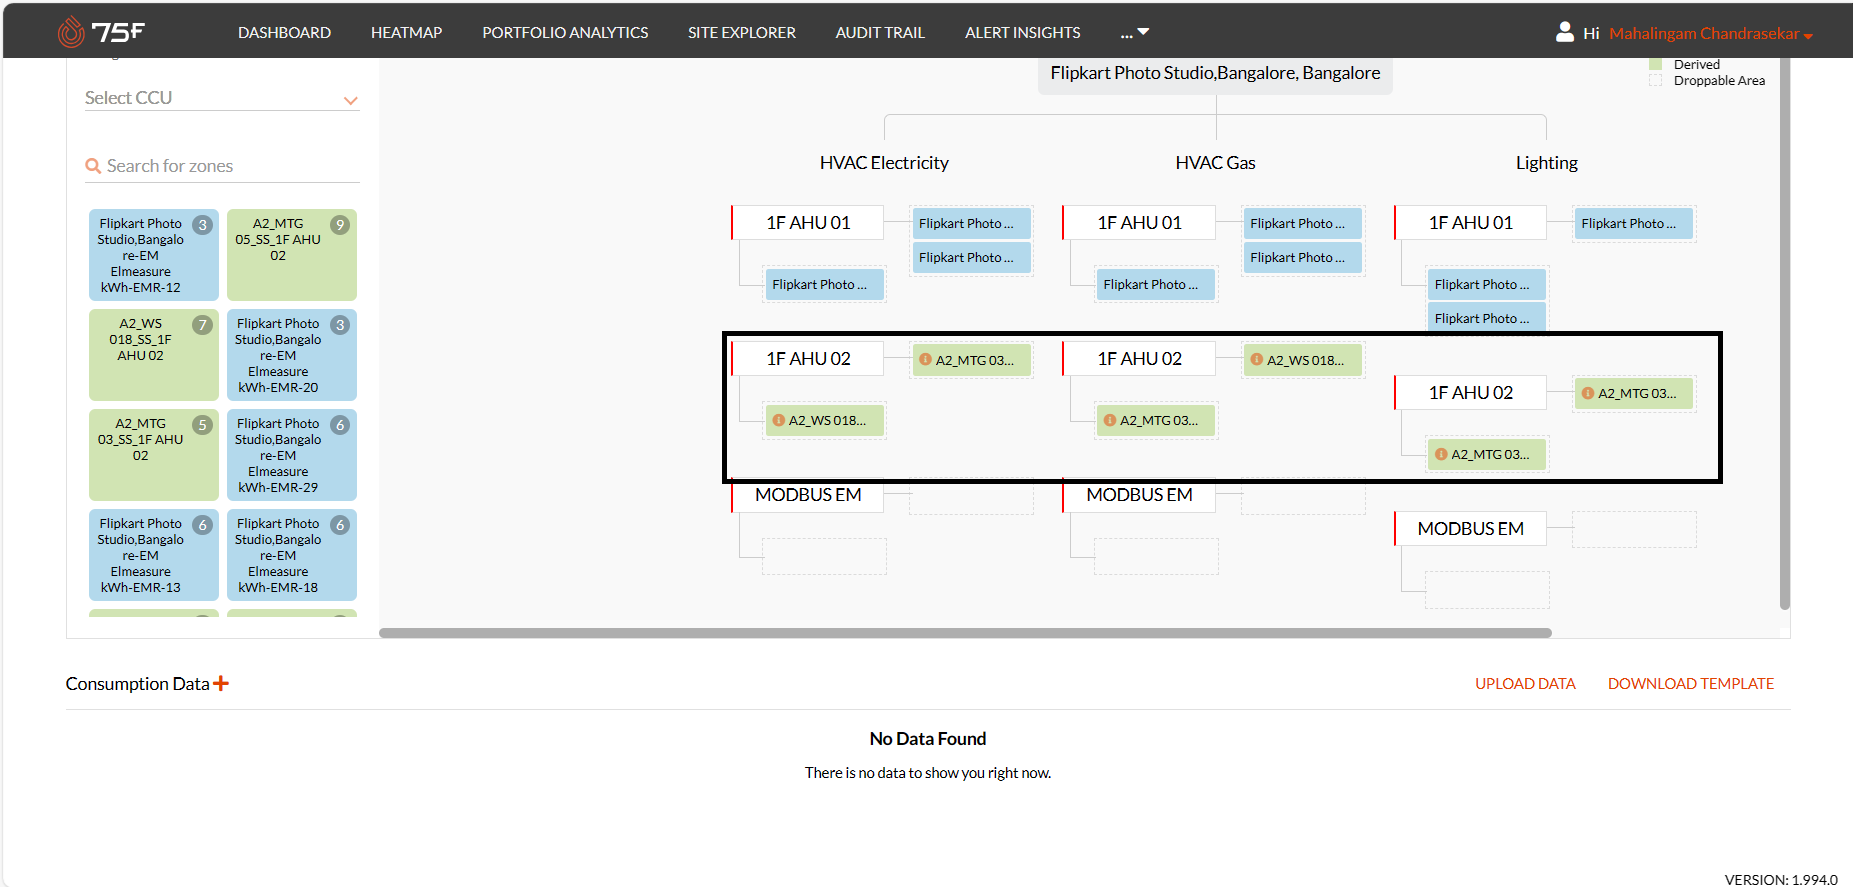This screenshot has height=892, width=1862.
Task: Click the count badge 6 on the kWh-EMR-13 card
Action: [x=203, y=525]
